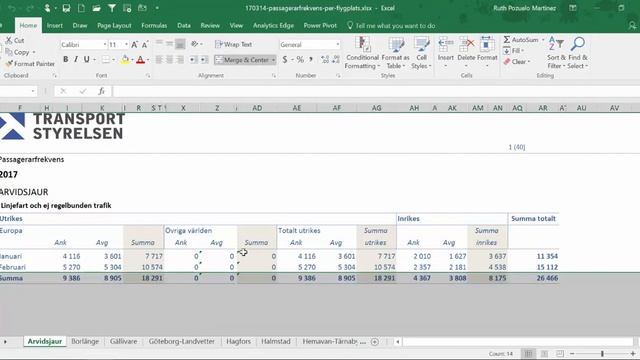Click the Orientation text angle icon
The height and width of the screenshot is (360, 640).
click(x=195, y=44)
